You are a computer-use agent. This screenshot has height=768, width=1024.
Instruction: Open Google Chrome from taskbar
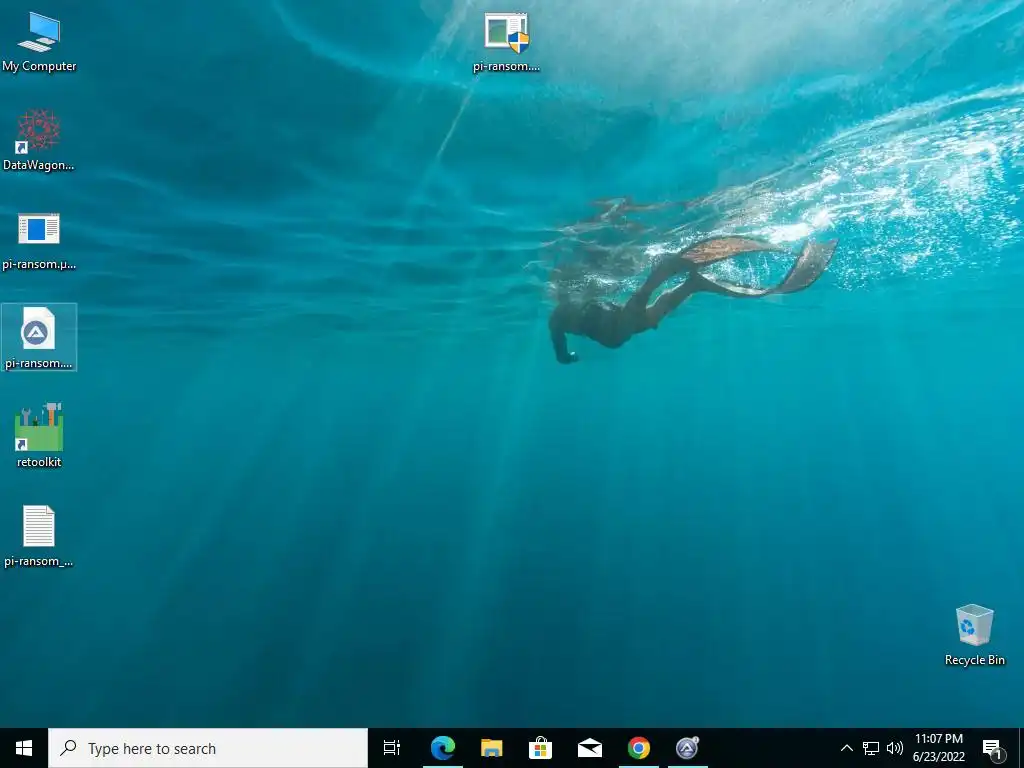639,748
